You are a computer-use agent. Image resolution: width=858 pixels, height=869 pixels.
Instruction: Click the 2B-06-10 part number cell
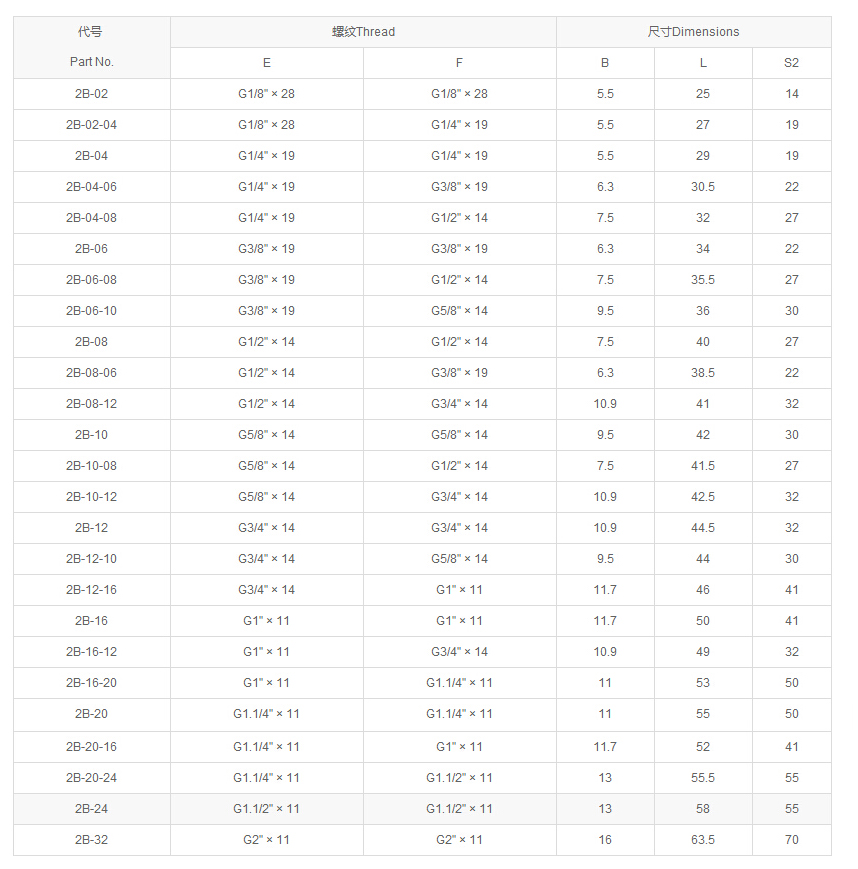pos(91,310)
